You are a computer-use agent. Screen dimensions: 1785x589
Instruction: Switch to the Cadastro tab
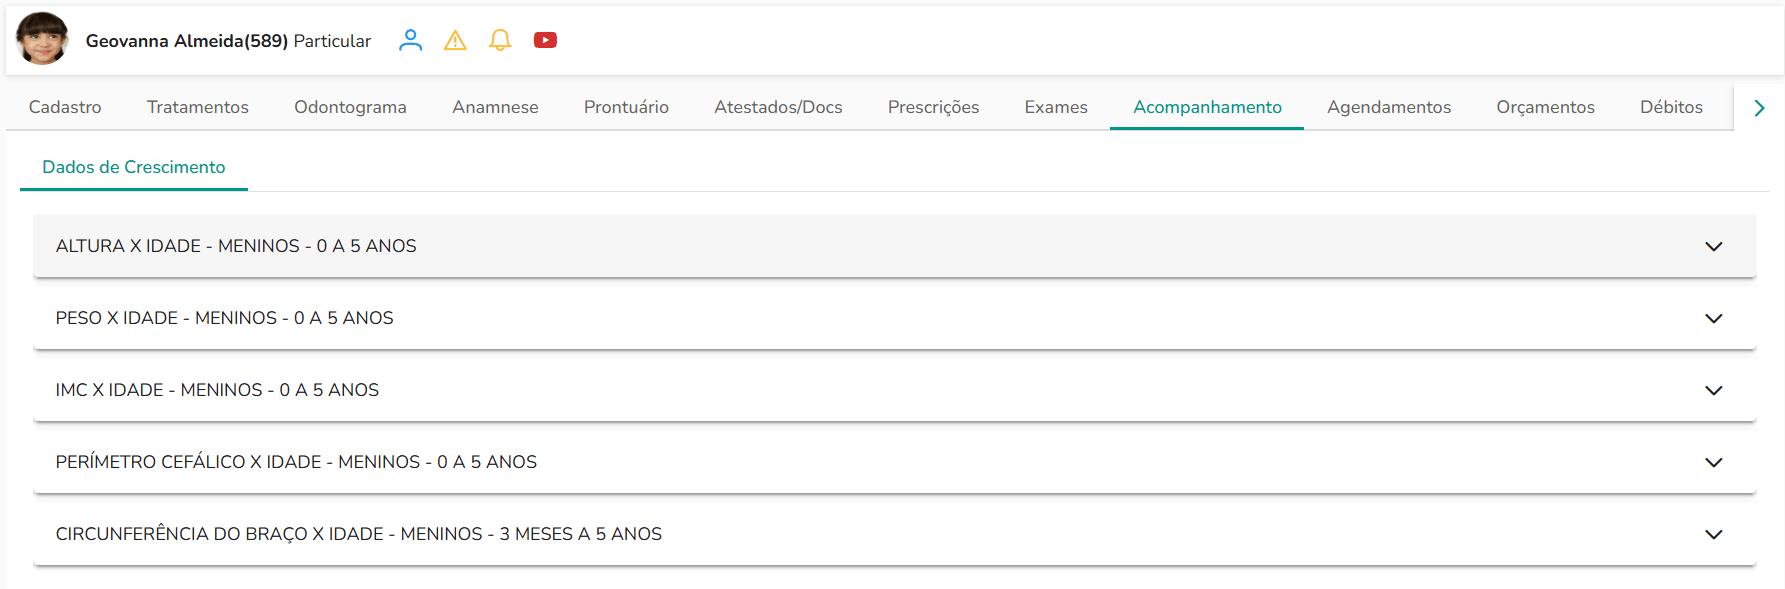point(65,107)
